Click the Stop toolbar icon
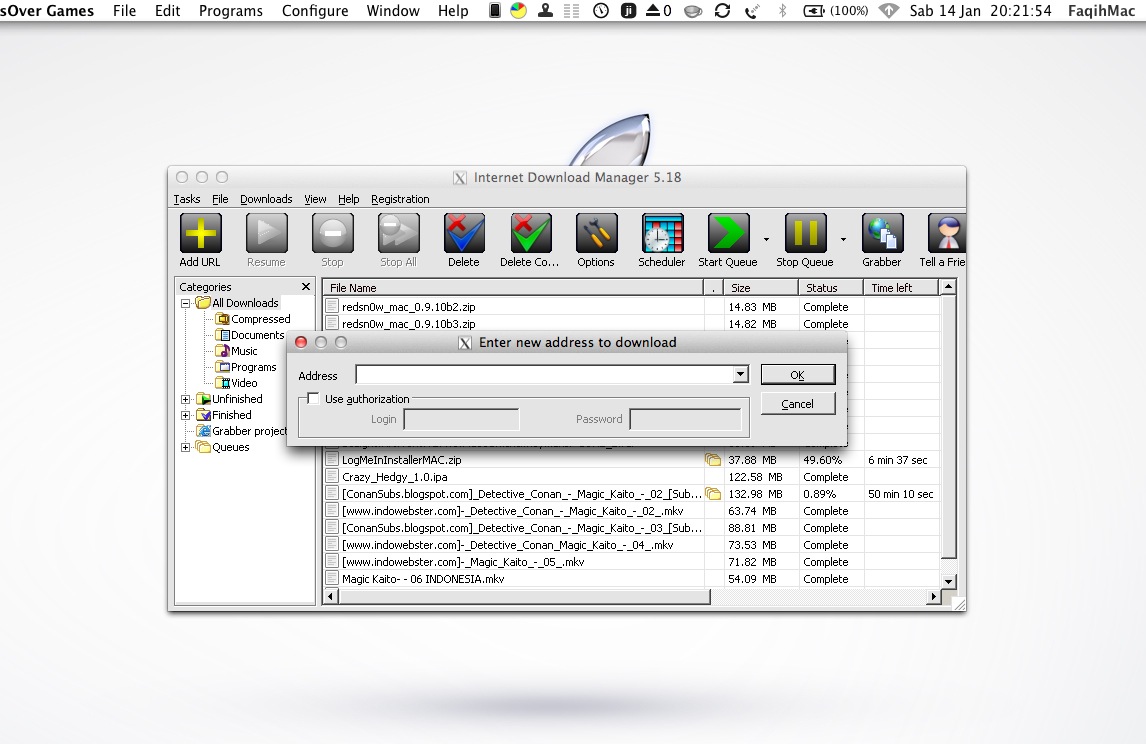 pos(333,234)
